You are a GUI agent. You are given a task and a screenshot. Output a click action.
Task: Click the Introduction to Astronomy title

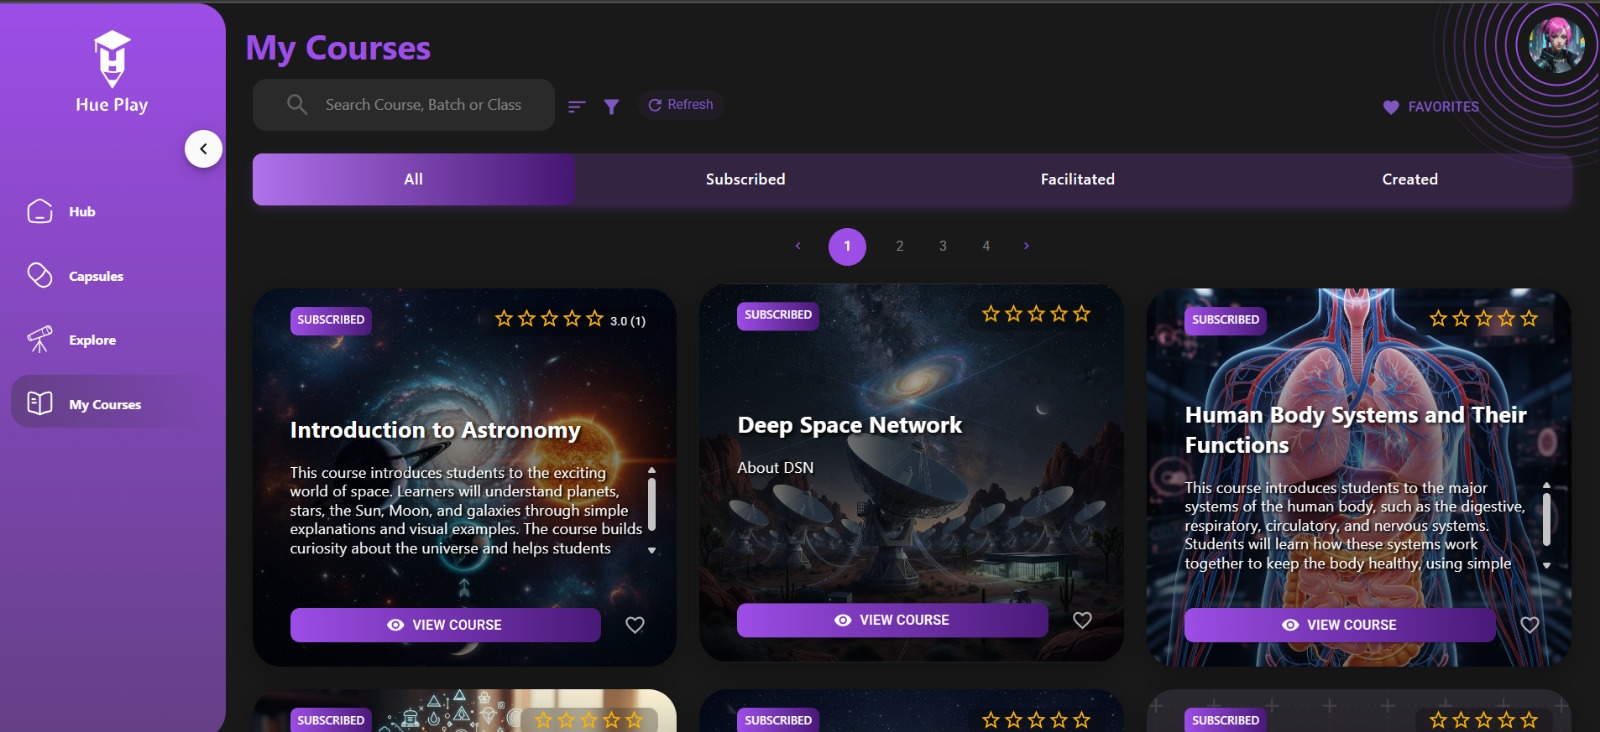pyautogui.click(x=435, y=430)
